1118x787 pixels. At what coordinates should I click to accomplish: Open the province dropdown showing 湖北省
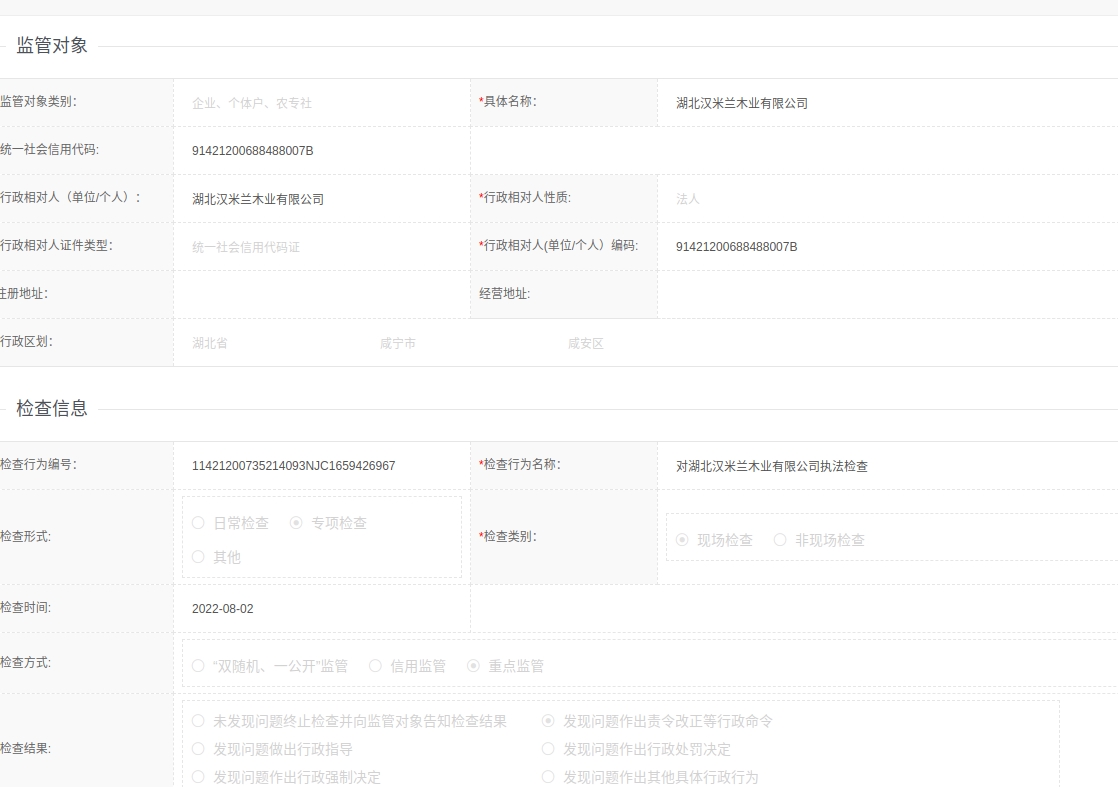274,343
